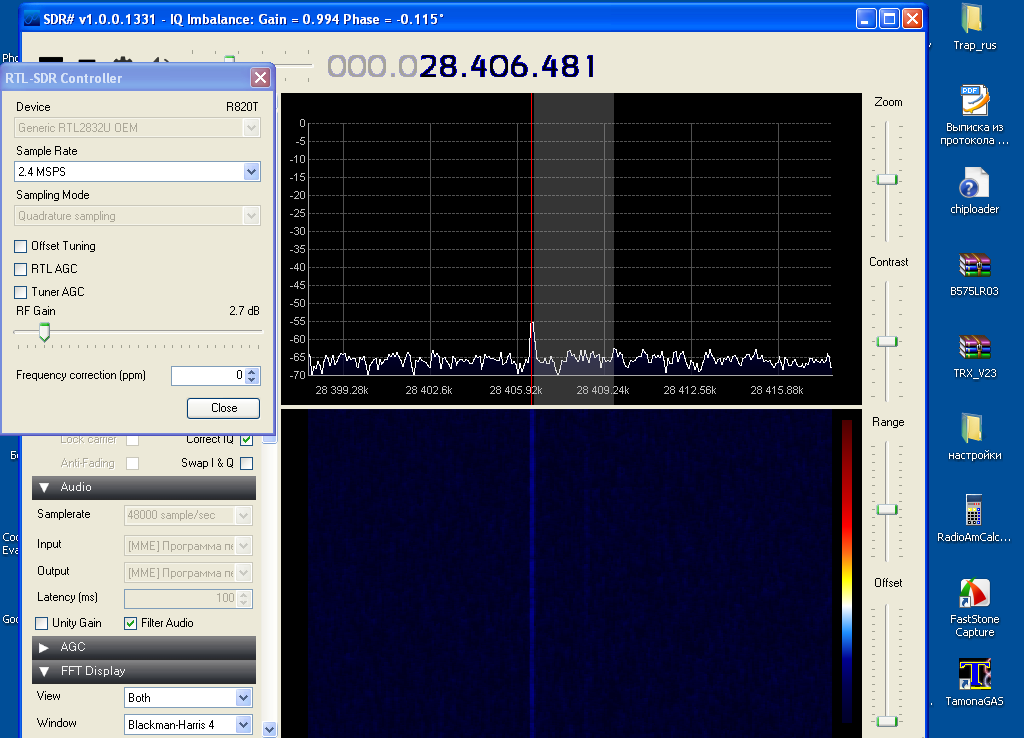
Task: Open the B575LR03 archive icon
Action: 973,266
